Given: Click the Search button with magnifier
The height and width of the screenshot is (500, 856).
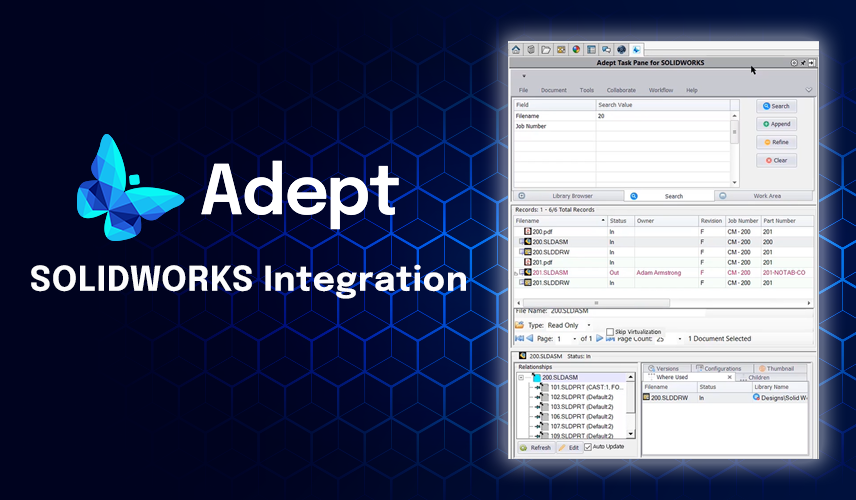Looking at the screenshot, I should tap(776, 106).
